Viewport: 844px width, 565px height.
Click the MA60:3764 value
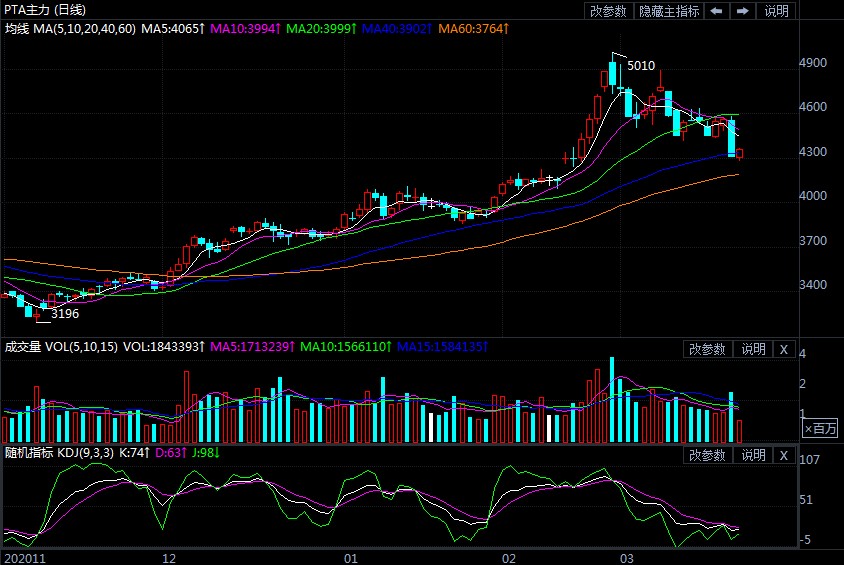point(473,29)
